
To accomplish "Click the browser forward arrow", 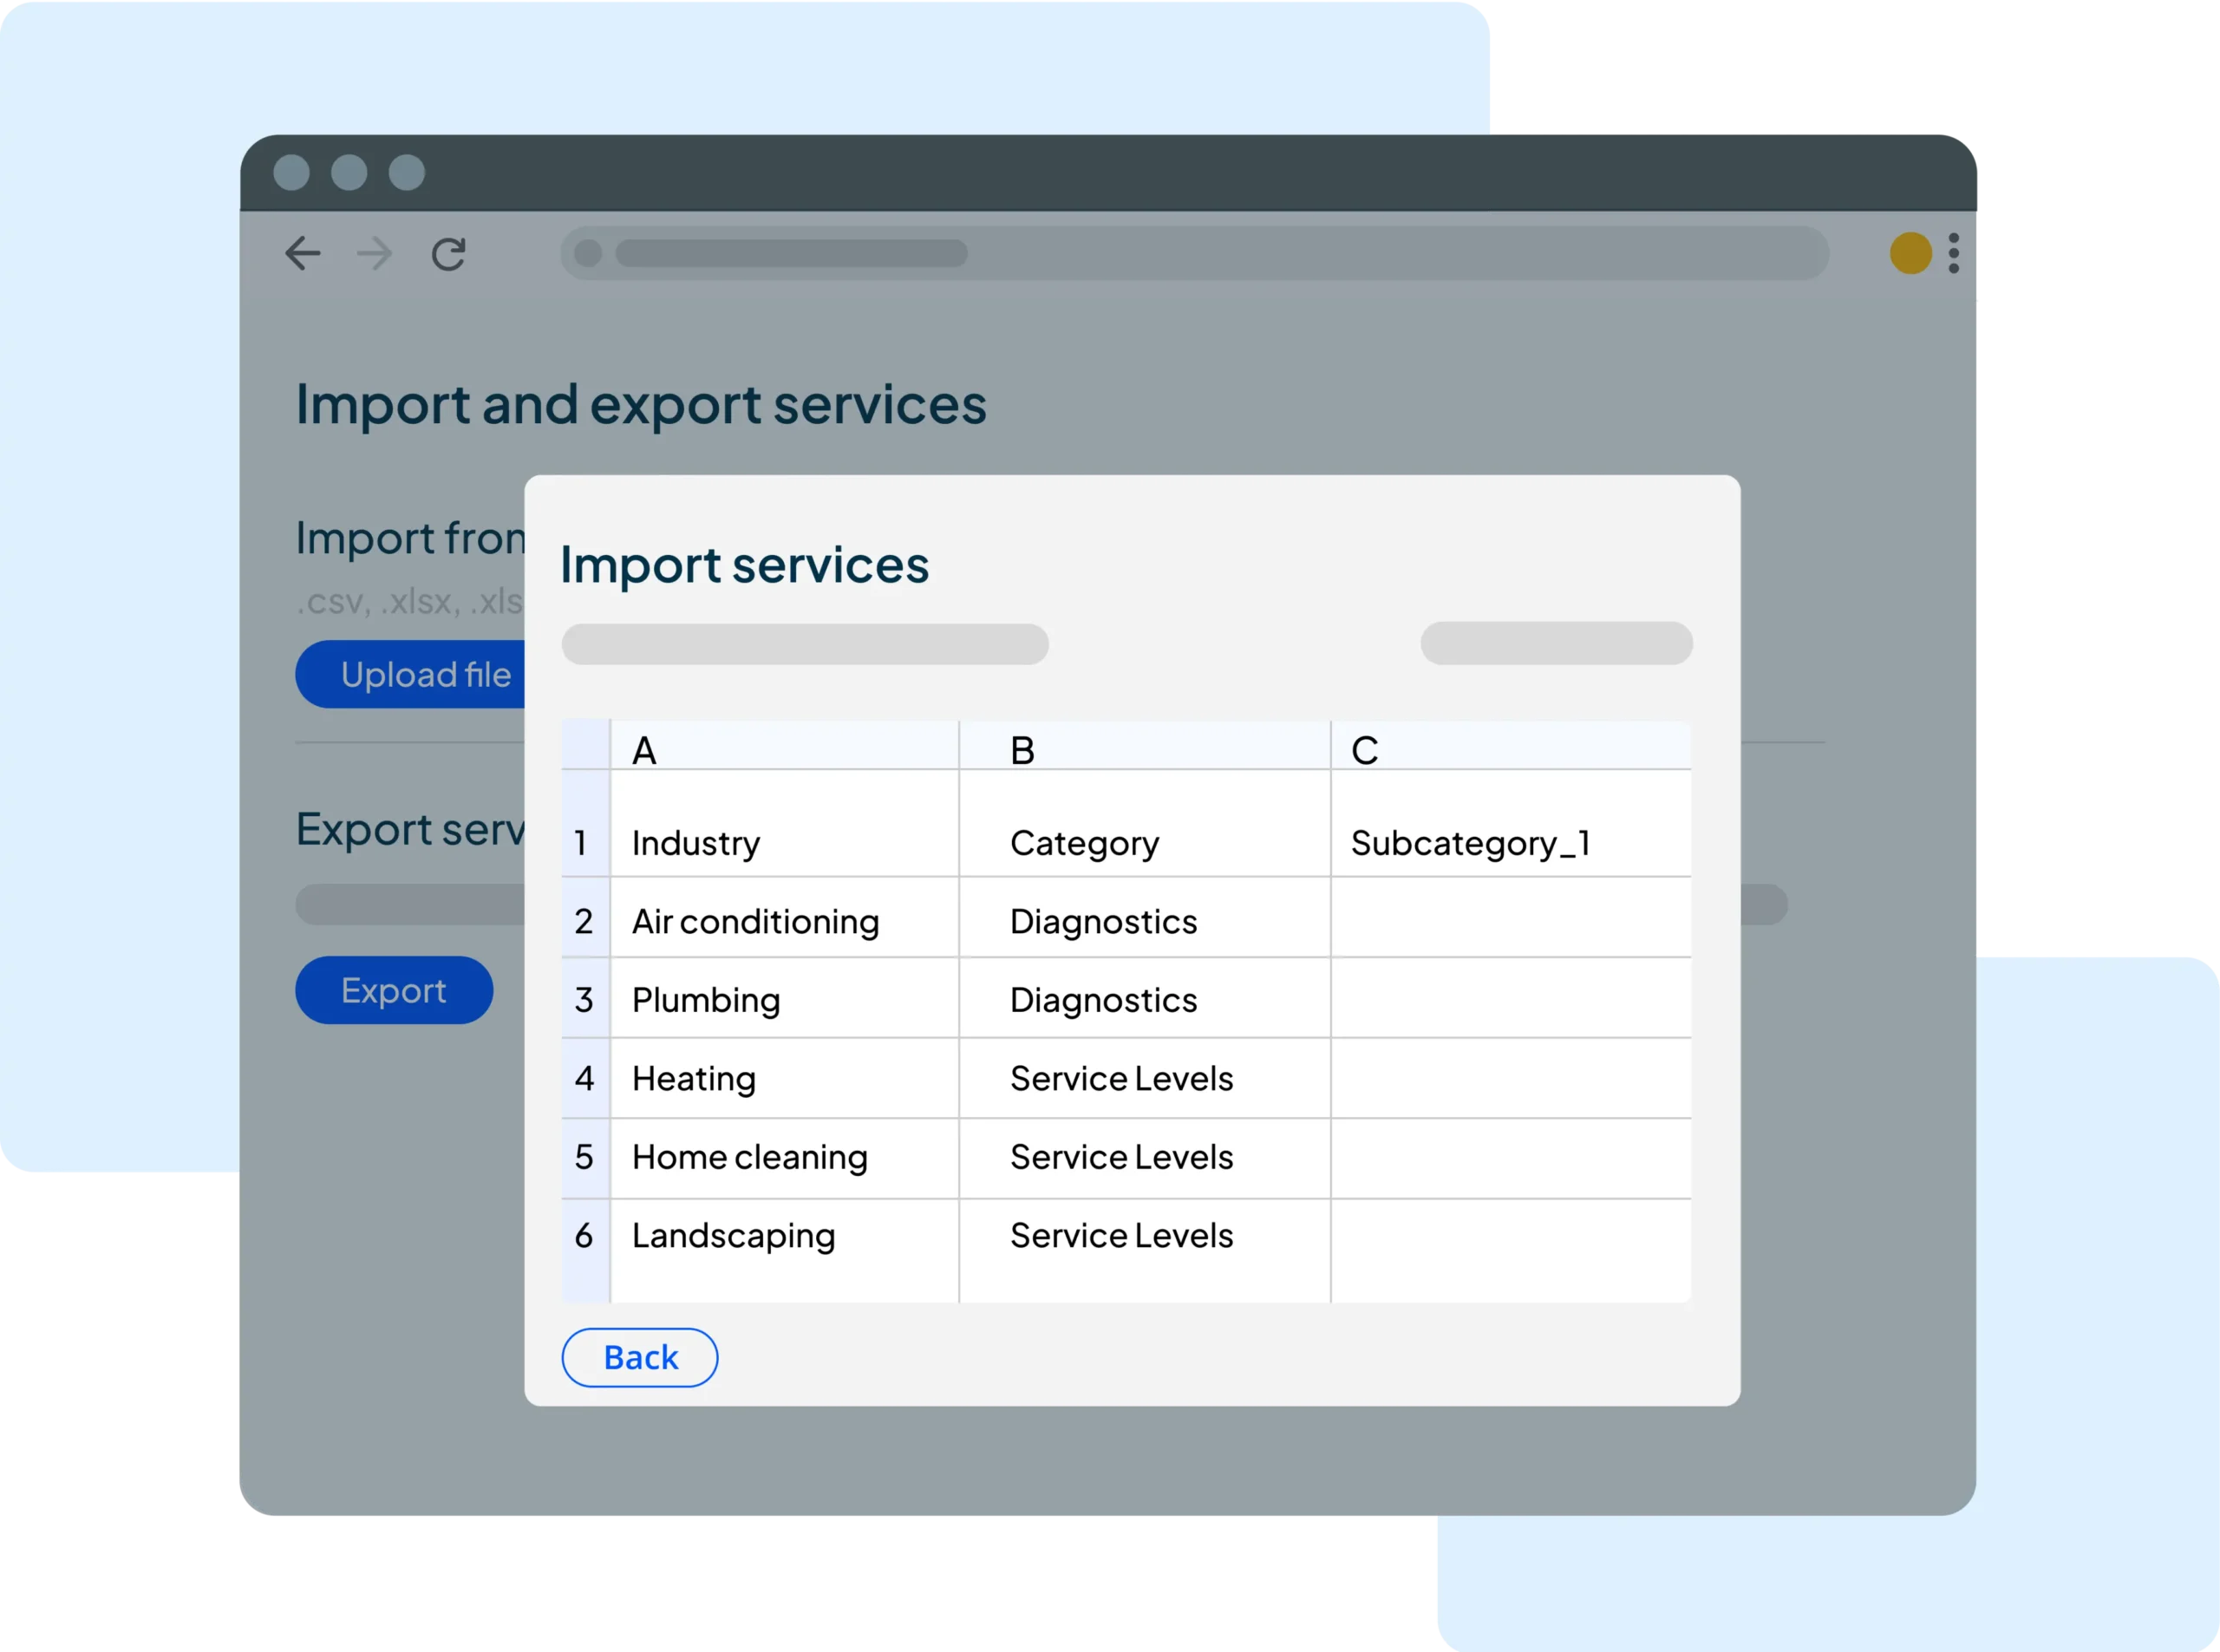I will tap(375, 253).
